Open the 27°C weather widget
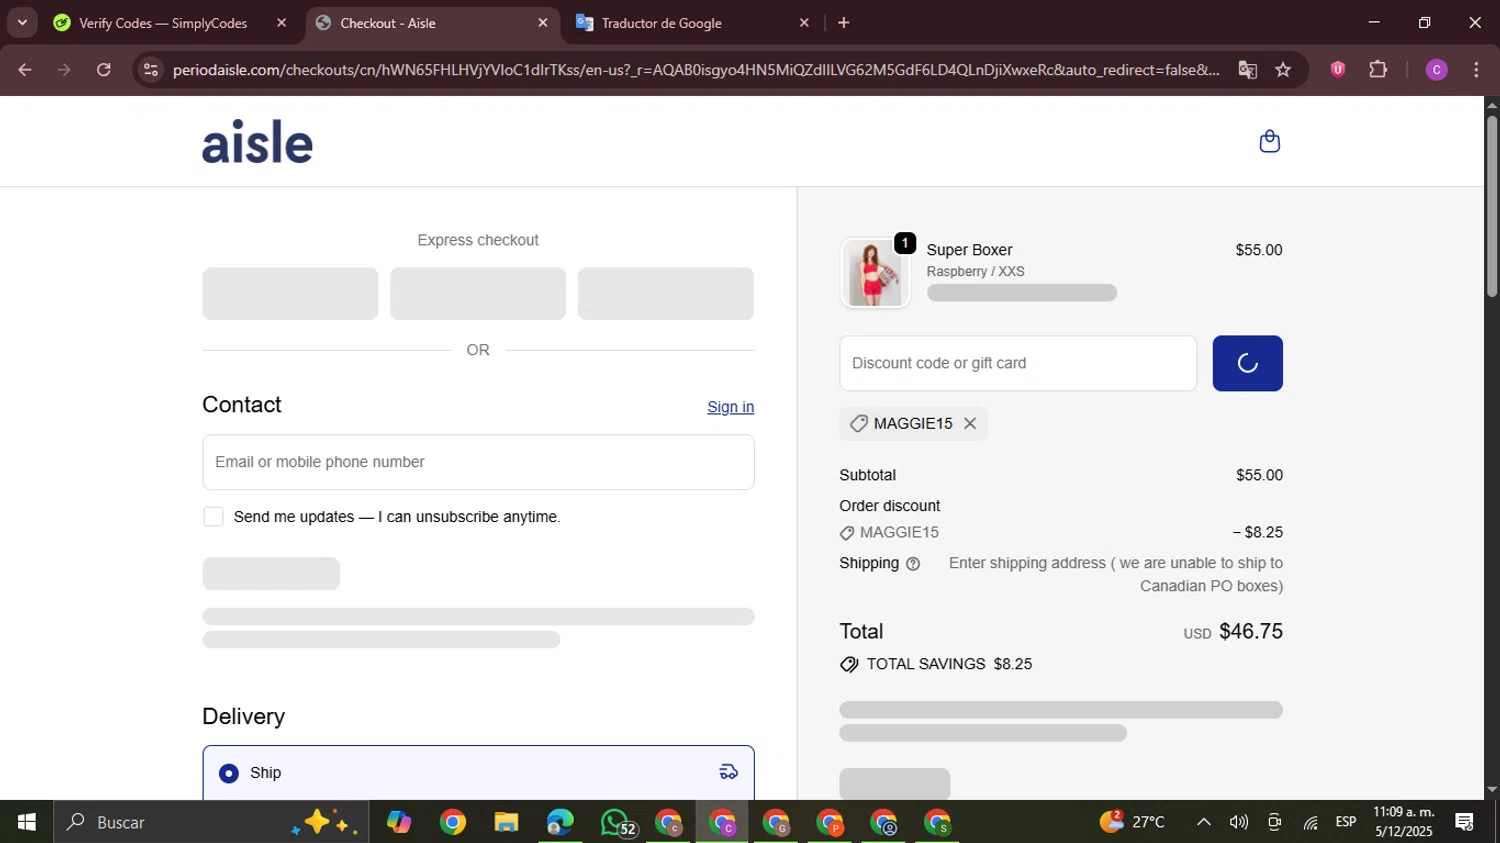 pyautogui.click(x=1132, y=822)
